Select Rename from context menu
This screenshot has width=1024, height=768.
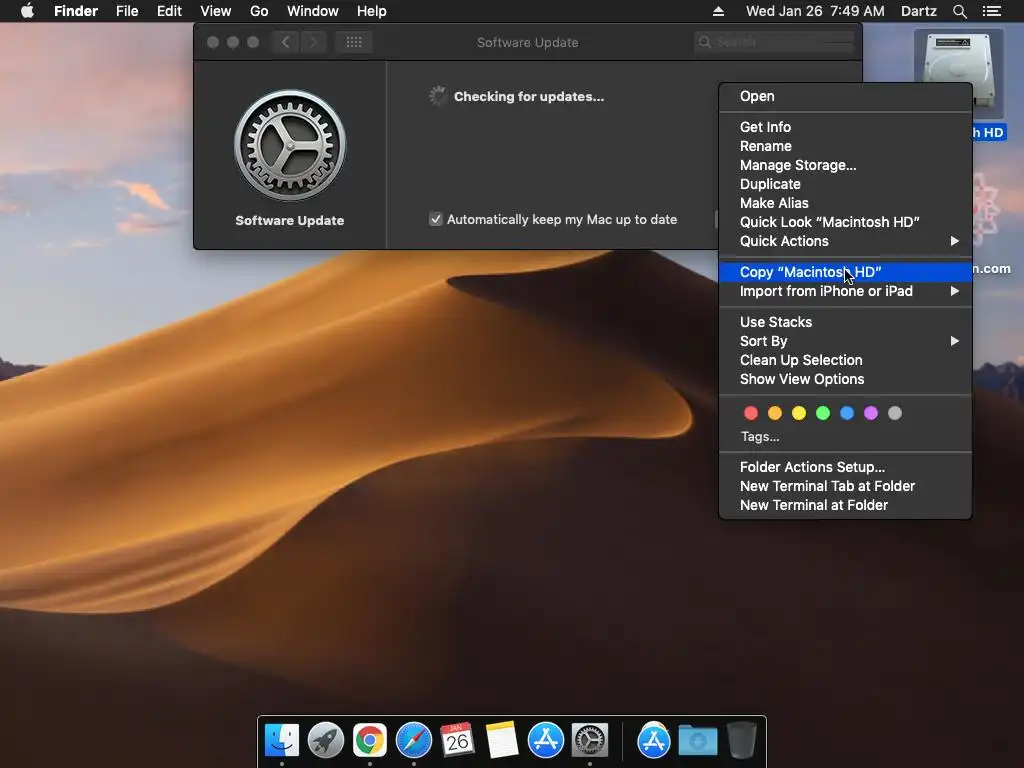[845, 146]
